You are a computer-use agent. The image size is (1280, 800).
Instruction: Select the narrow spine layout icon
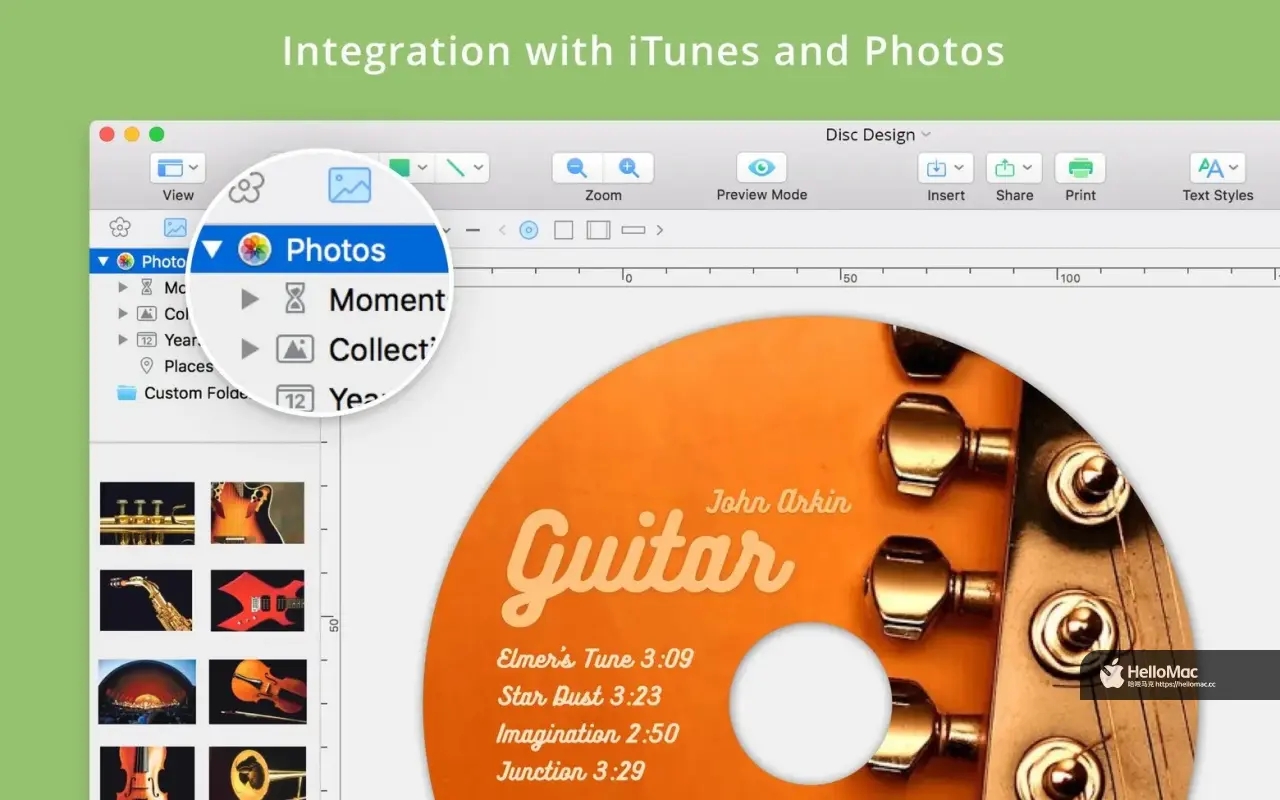coord(633,230)
